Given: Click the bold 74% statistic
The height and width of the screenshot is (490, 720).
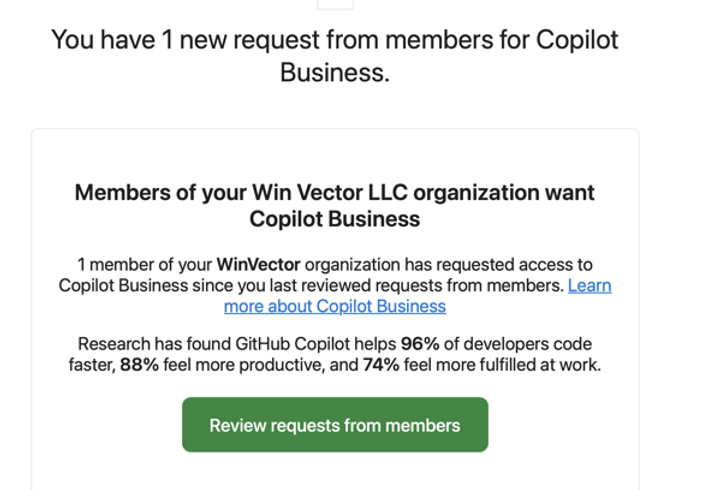Looking at the screenshot, I should pyautogui.click(x=381, y=365).
